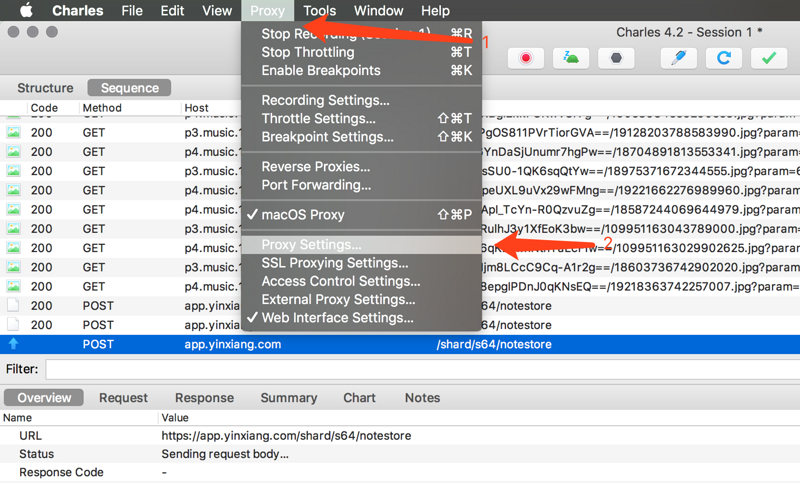Open the Charles application menu
800x483 pixels.
(x=78, y=11)
